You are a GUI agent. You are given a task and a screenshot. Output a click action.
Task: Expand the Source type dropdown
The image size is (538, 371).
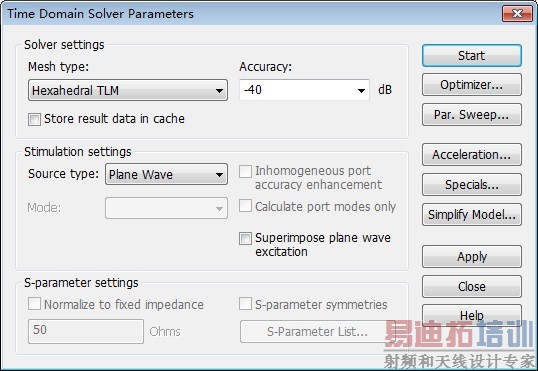[166, 174]
